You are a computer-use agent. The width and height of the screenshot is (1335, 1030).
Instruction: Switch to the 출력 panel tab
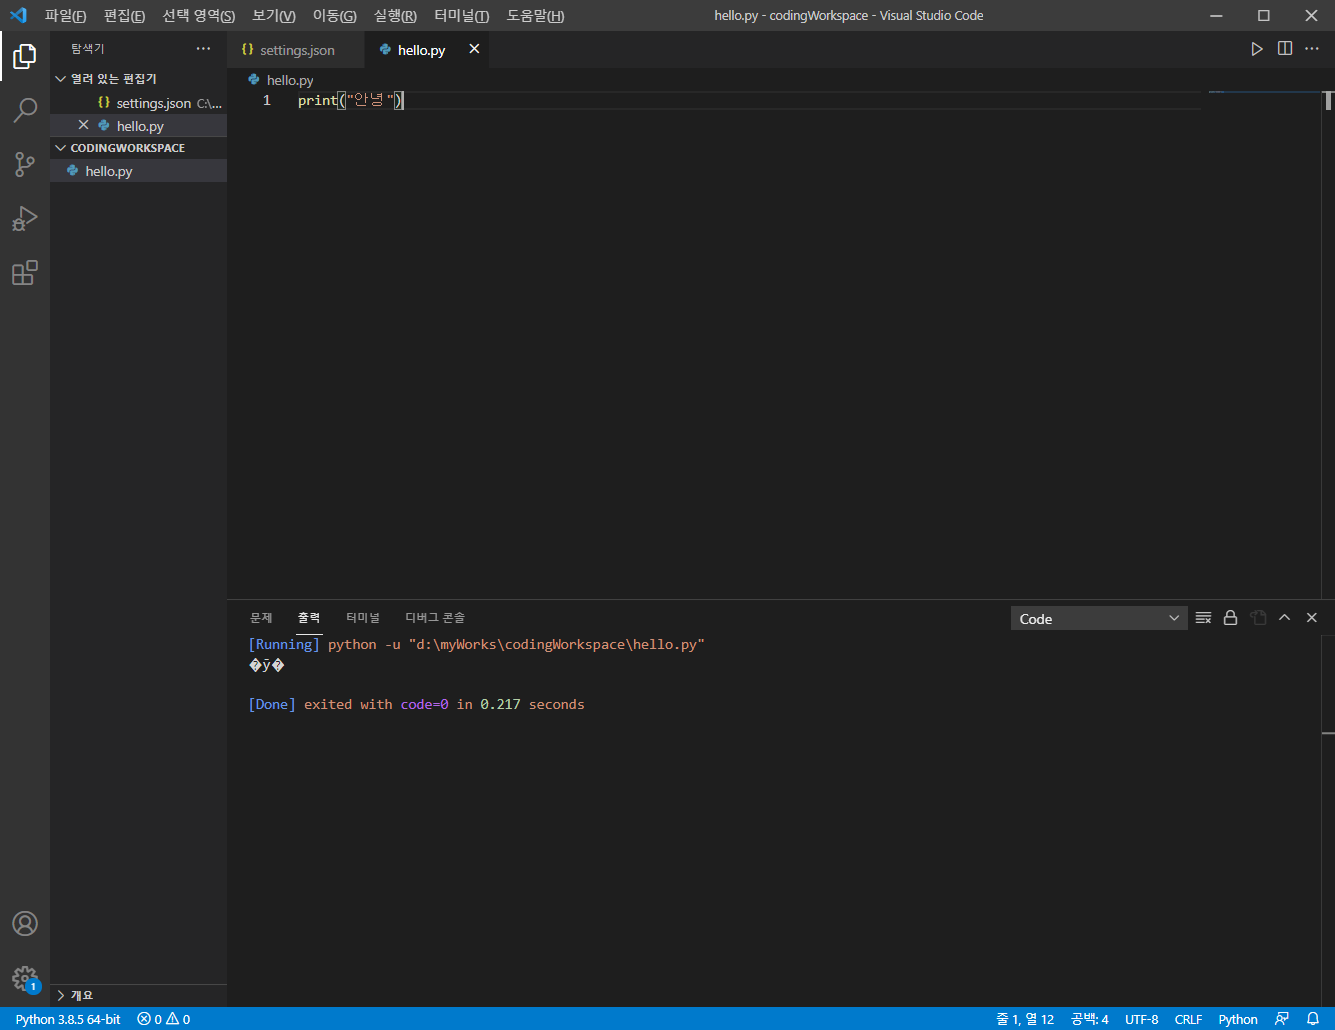click(x=309, y=618)
